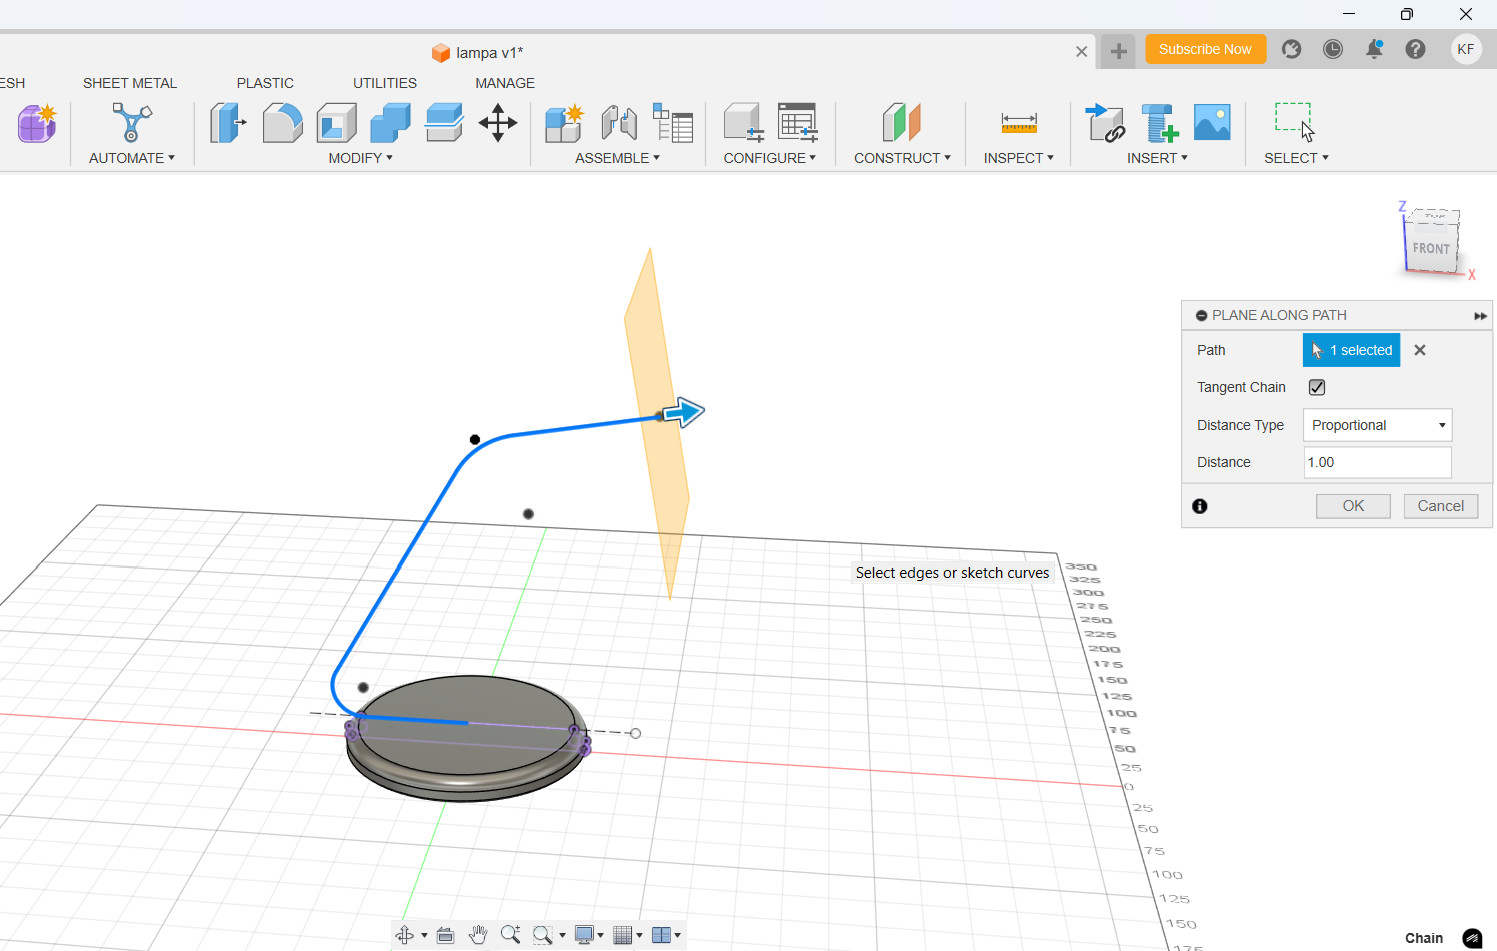The height and width of the screenshot is (951, 1497).
Task: Click the Distance value input field
Action: click(1377, 462)
